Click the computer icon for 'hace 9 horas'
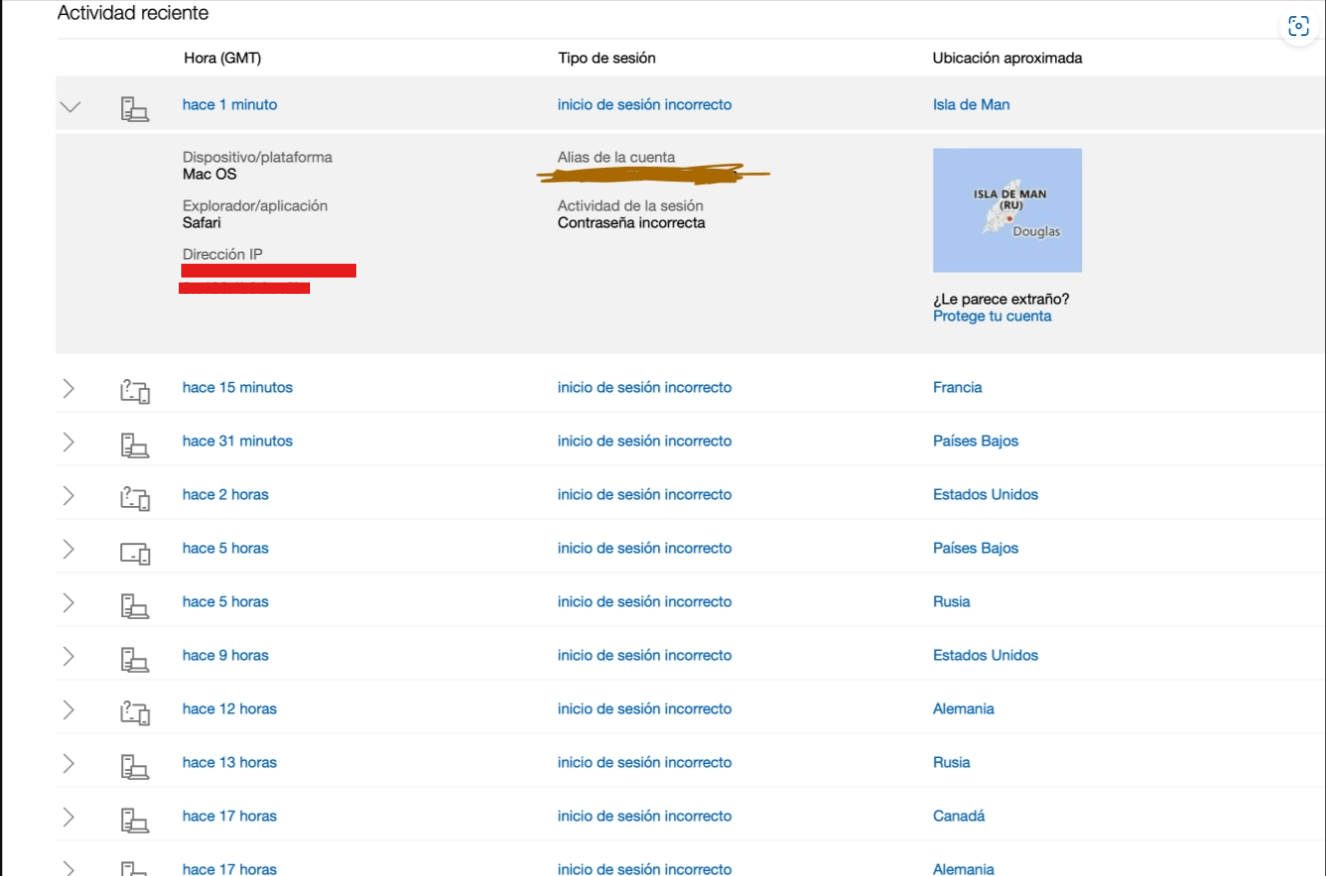Image resolution: width=1326 pixels, height=876 pixels. 135,658
